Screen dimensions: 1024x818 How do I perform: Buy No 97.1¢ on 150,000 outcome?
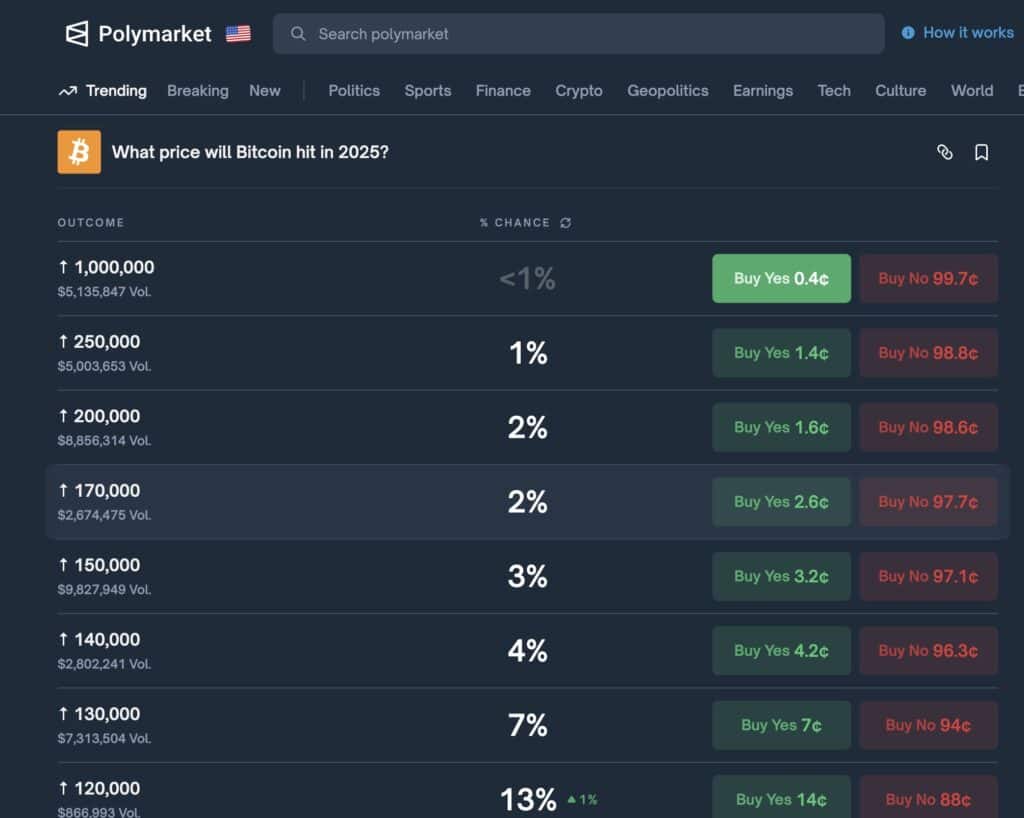point(928,576)
